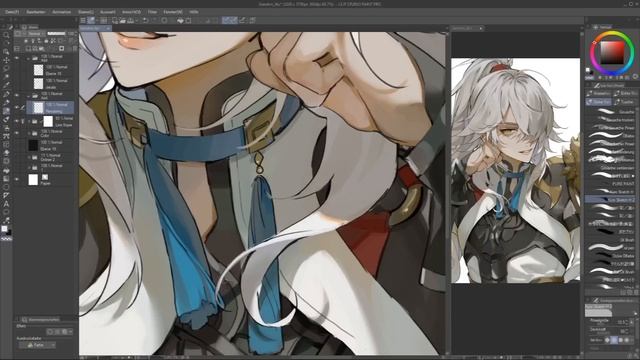Open the Ausdrucksfarbe Farbe dropdown
Image resolution: width=640 pixels, height=360 pixels.
click(37, 345)
